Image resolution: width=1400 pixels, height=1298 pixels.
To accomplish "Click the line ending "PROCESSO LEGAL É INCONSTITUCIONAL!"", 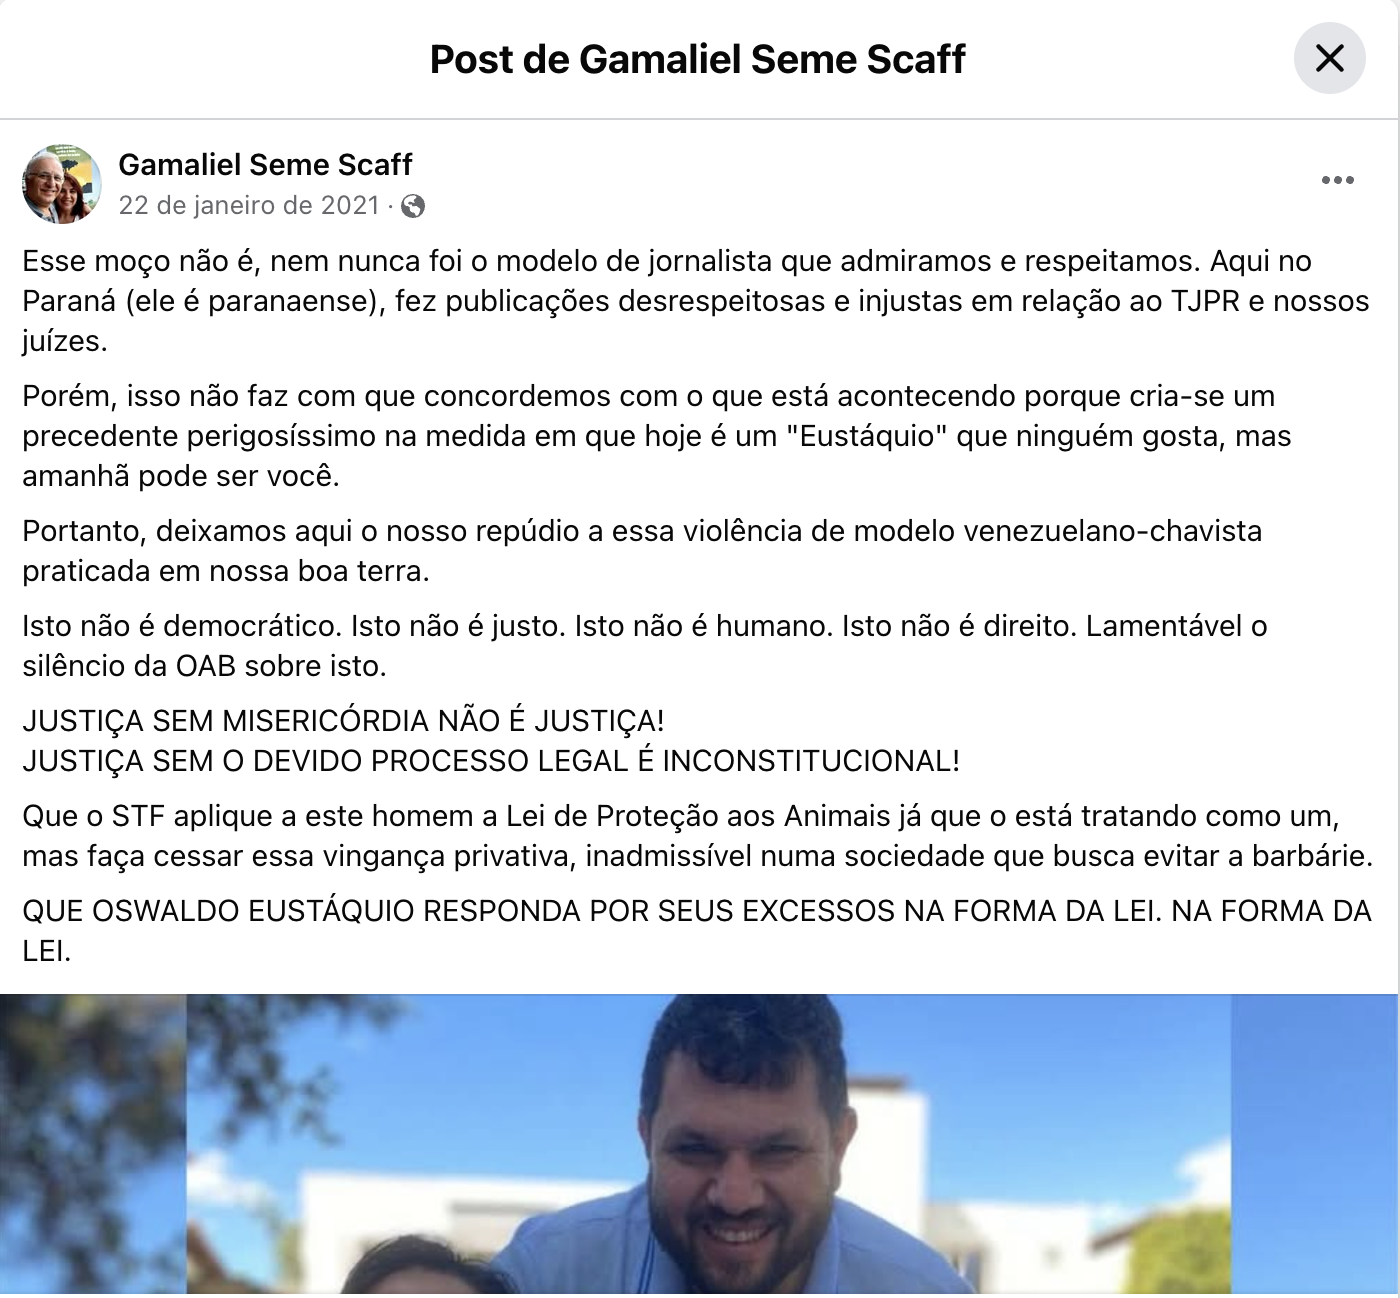I will coord(491,761).
